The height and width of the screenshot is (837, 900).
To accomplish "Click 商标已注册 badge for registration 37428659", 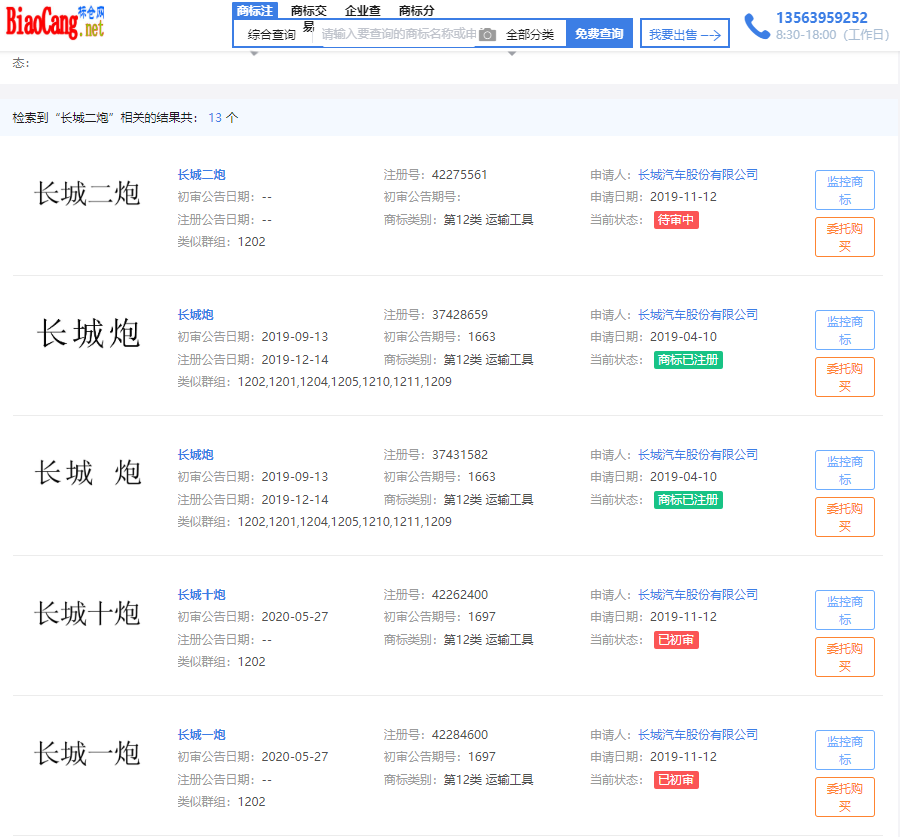I will (x=688, y=360).
